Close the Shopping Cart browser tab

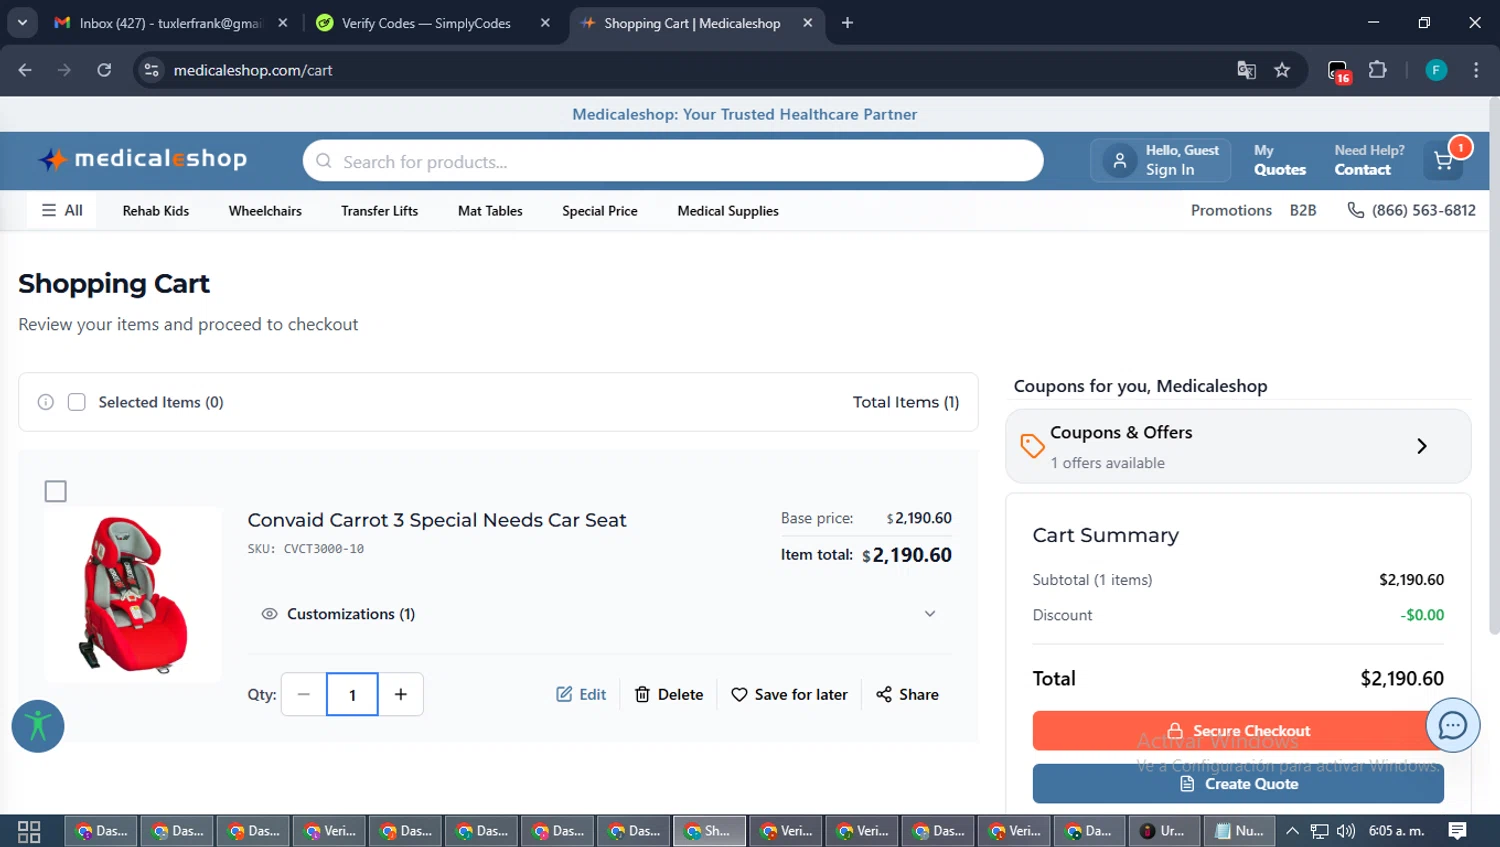click(x=807, y=23)
